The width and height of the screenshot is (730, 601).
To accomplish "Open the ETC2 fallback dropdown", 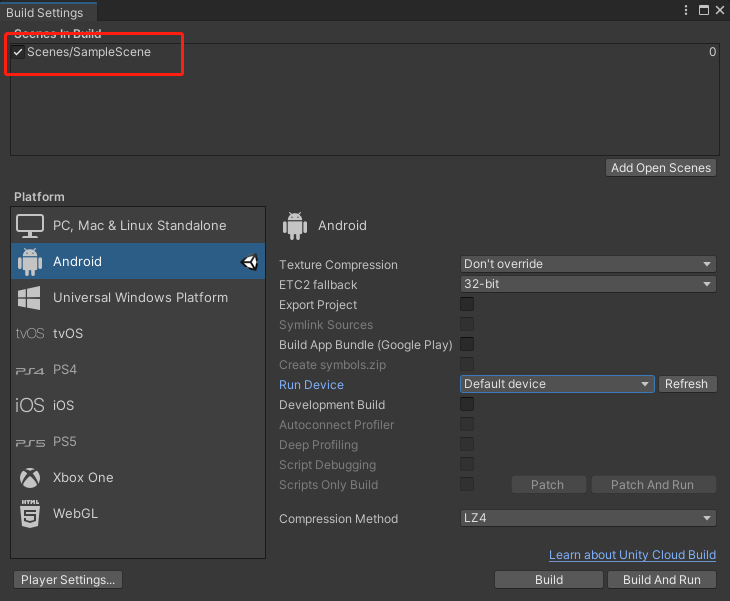I will click(x=588, y=284).
